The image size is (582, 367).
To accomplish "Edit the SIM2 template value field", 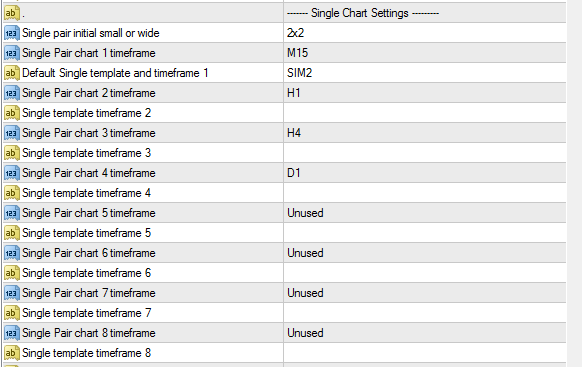I will point(425,73).
